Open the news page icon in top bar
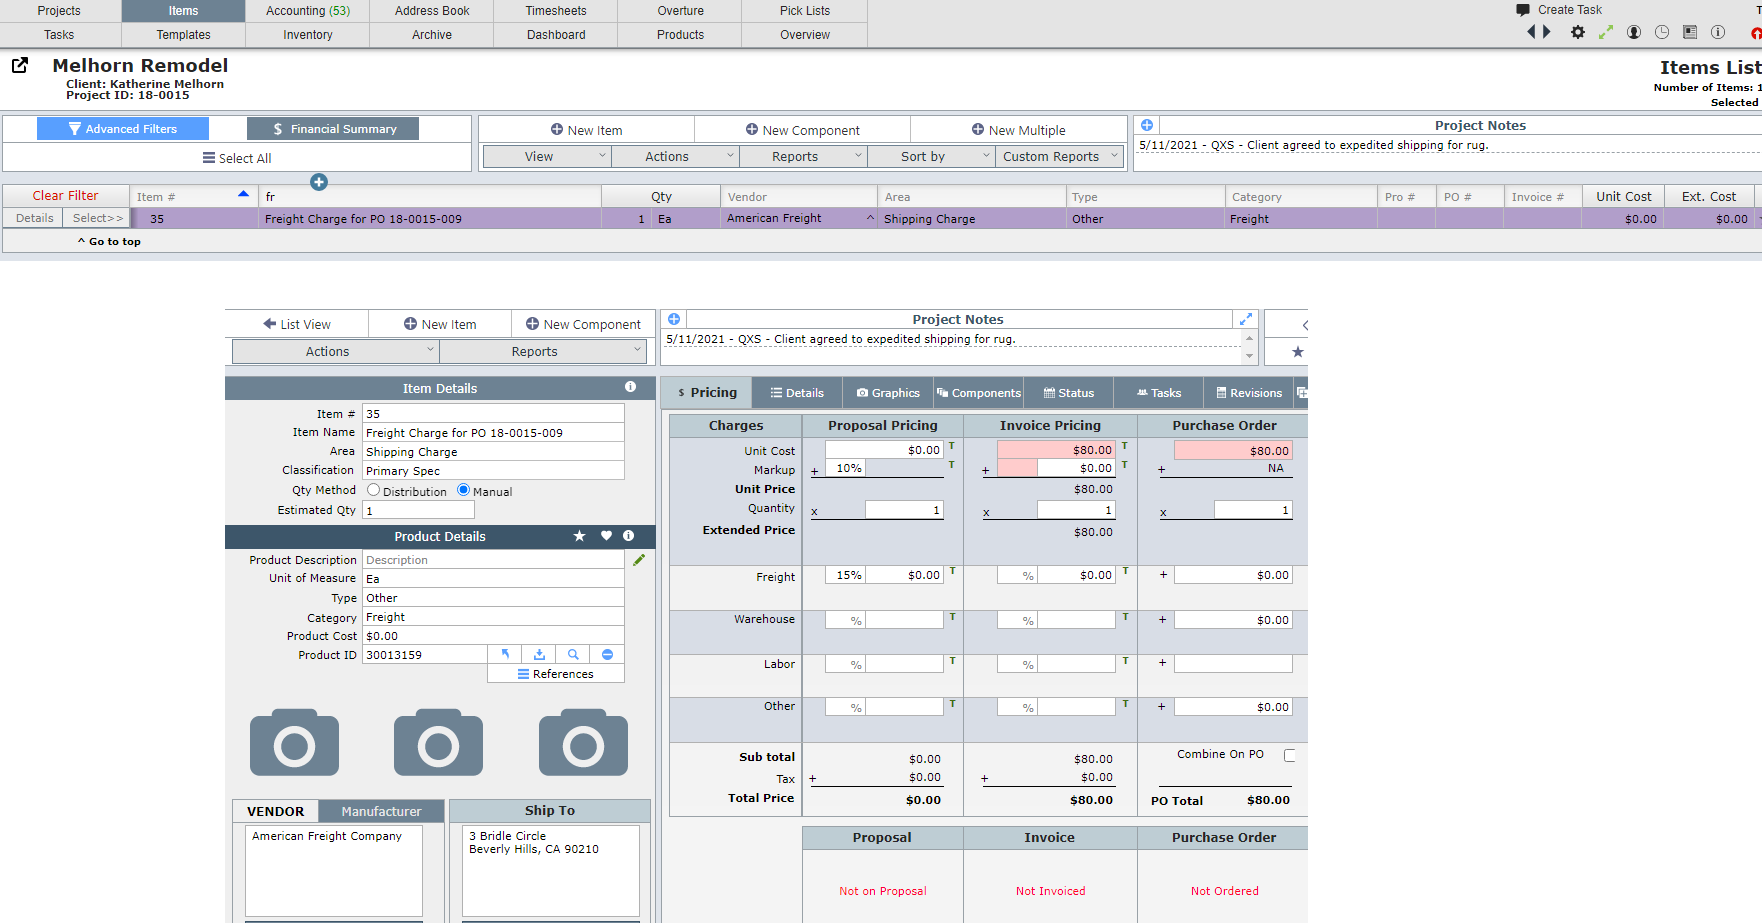 pos(1690,32)
